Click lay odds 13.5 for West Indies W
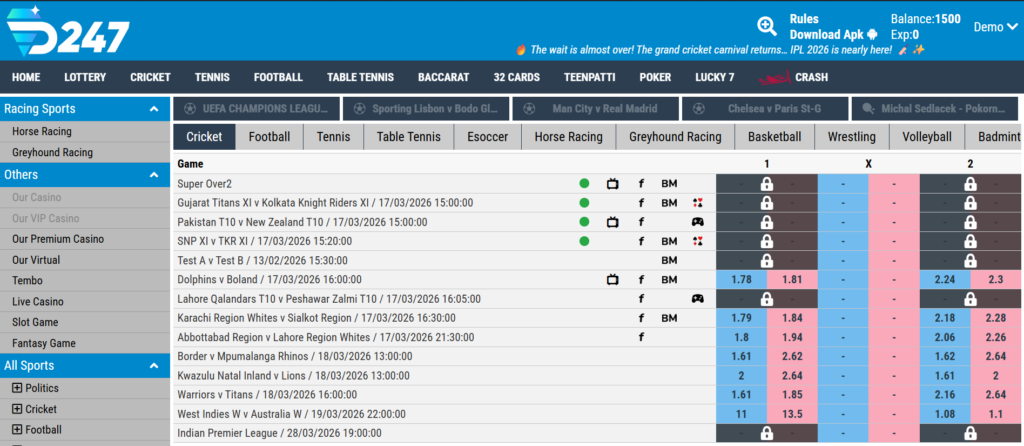The width and height of the screenshot is (1024, 446). [792, 414]
